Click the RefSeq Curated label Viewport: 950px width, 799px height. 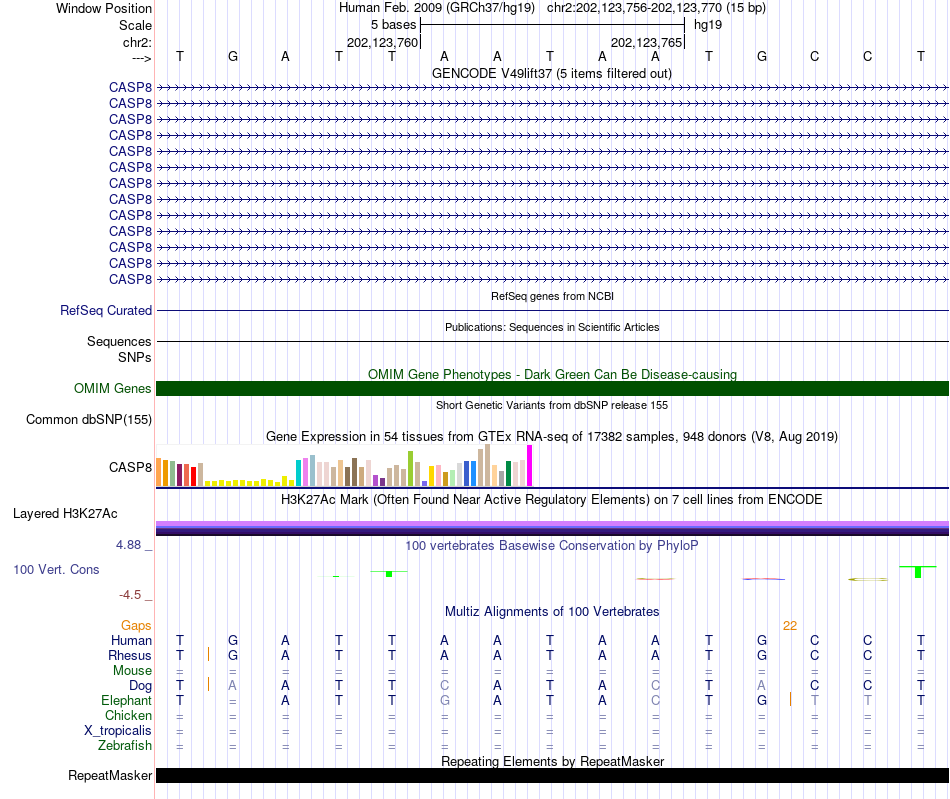pos(106,310)
